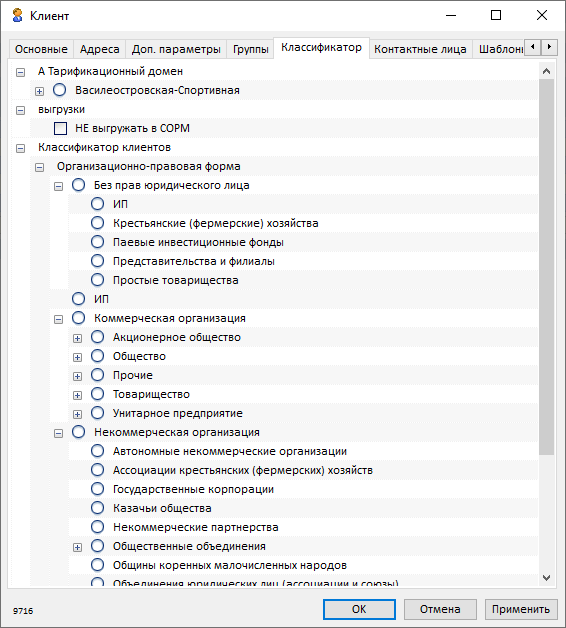Click the Применить button
This screenshot has width=566, height=628.
pyautogui.click(x=521, y=609)
